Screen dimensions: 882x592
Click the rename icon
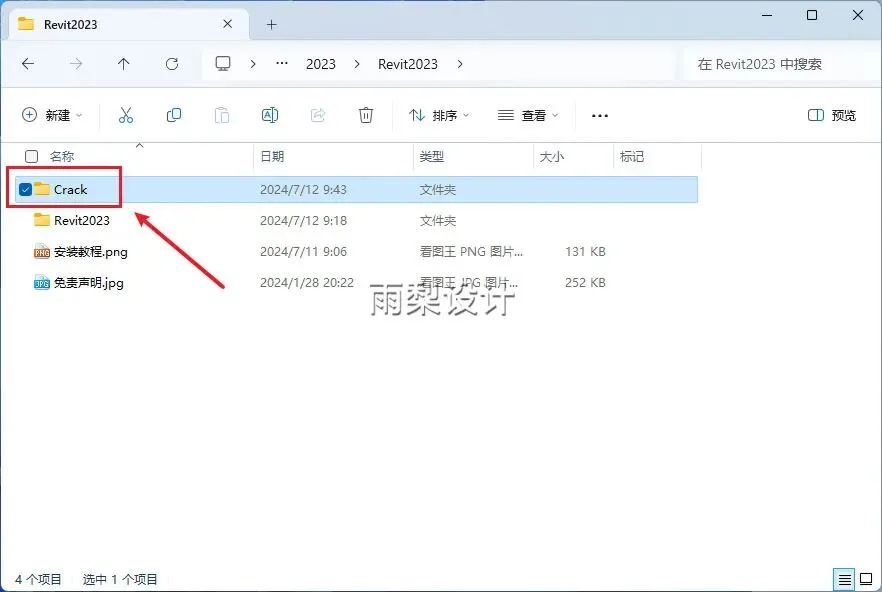coord(270,115)
